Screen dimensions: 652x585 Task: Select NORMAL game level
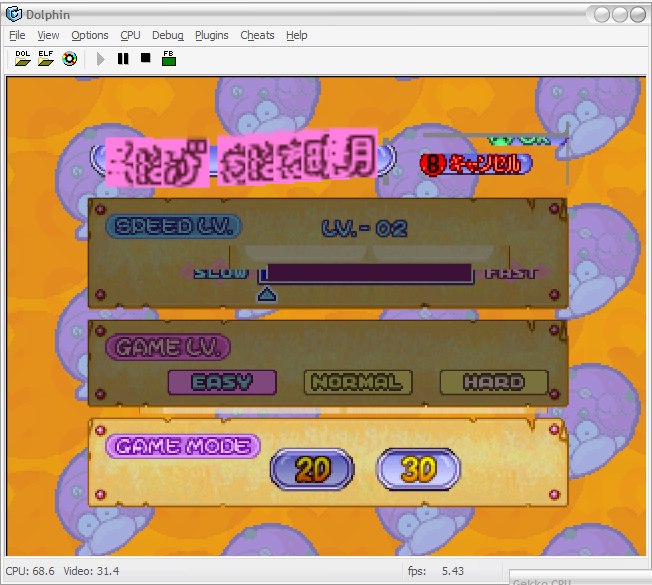point(358,382)
